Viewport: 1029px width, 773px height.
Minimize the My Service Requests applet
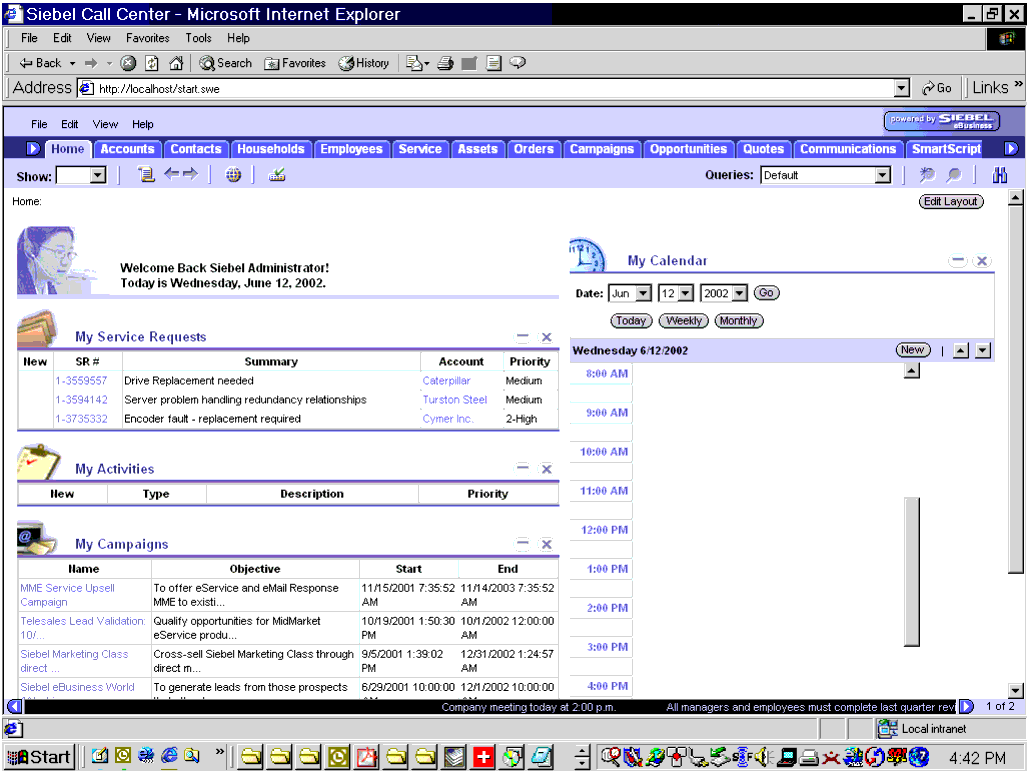522,337
